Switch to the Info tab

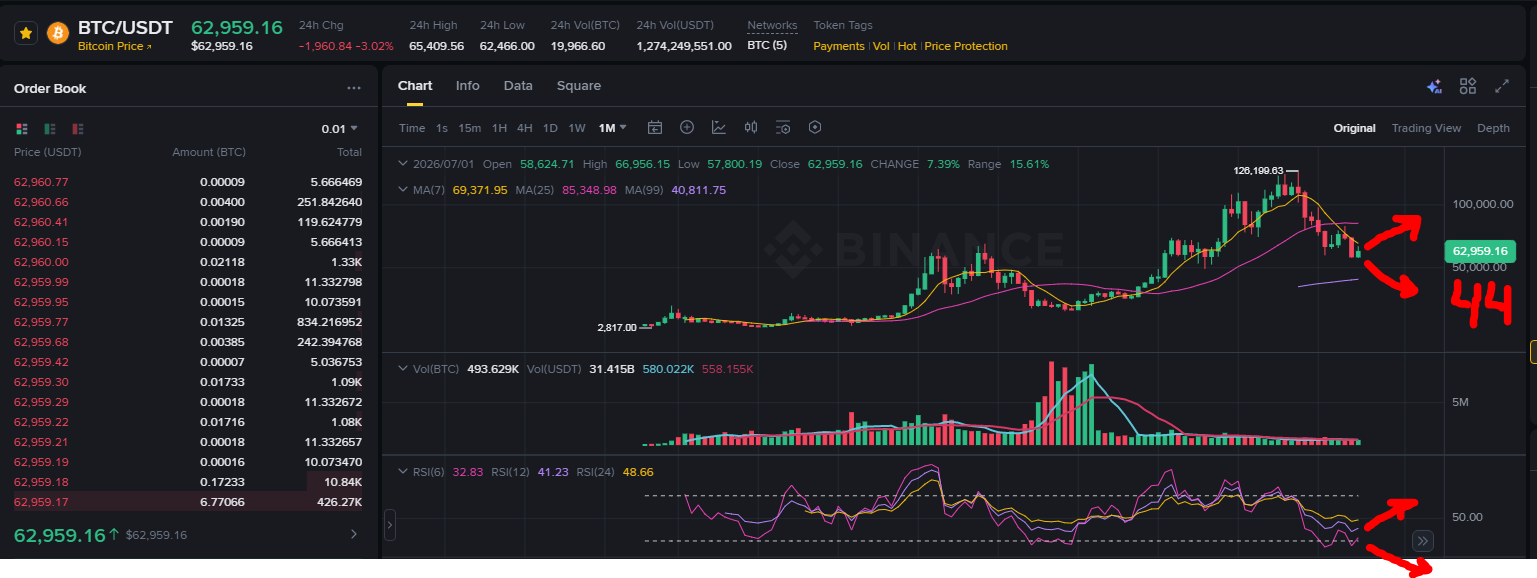[468, 86]
